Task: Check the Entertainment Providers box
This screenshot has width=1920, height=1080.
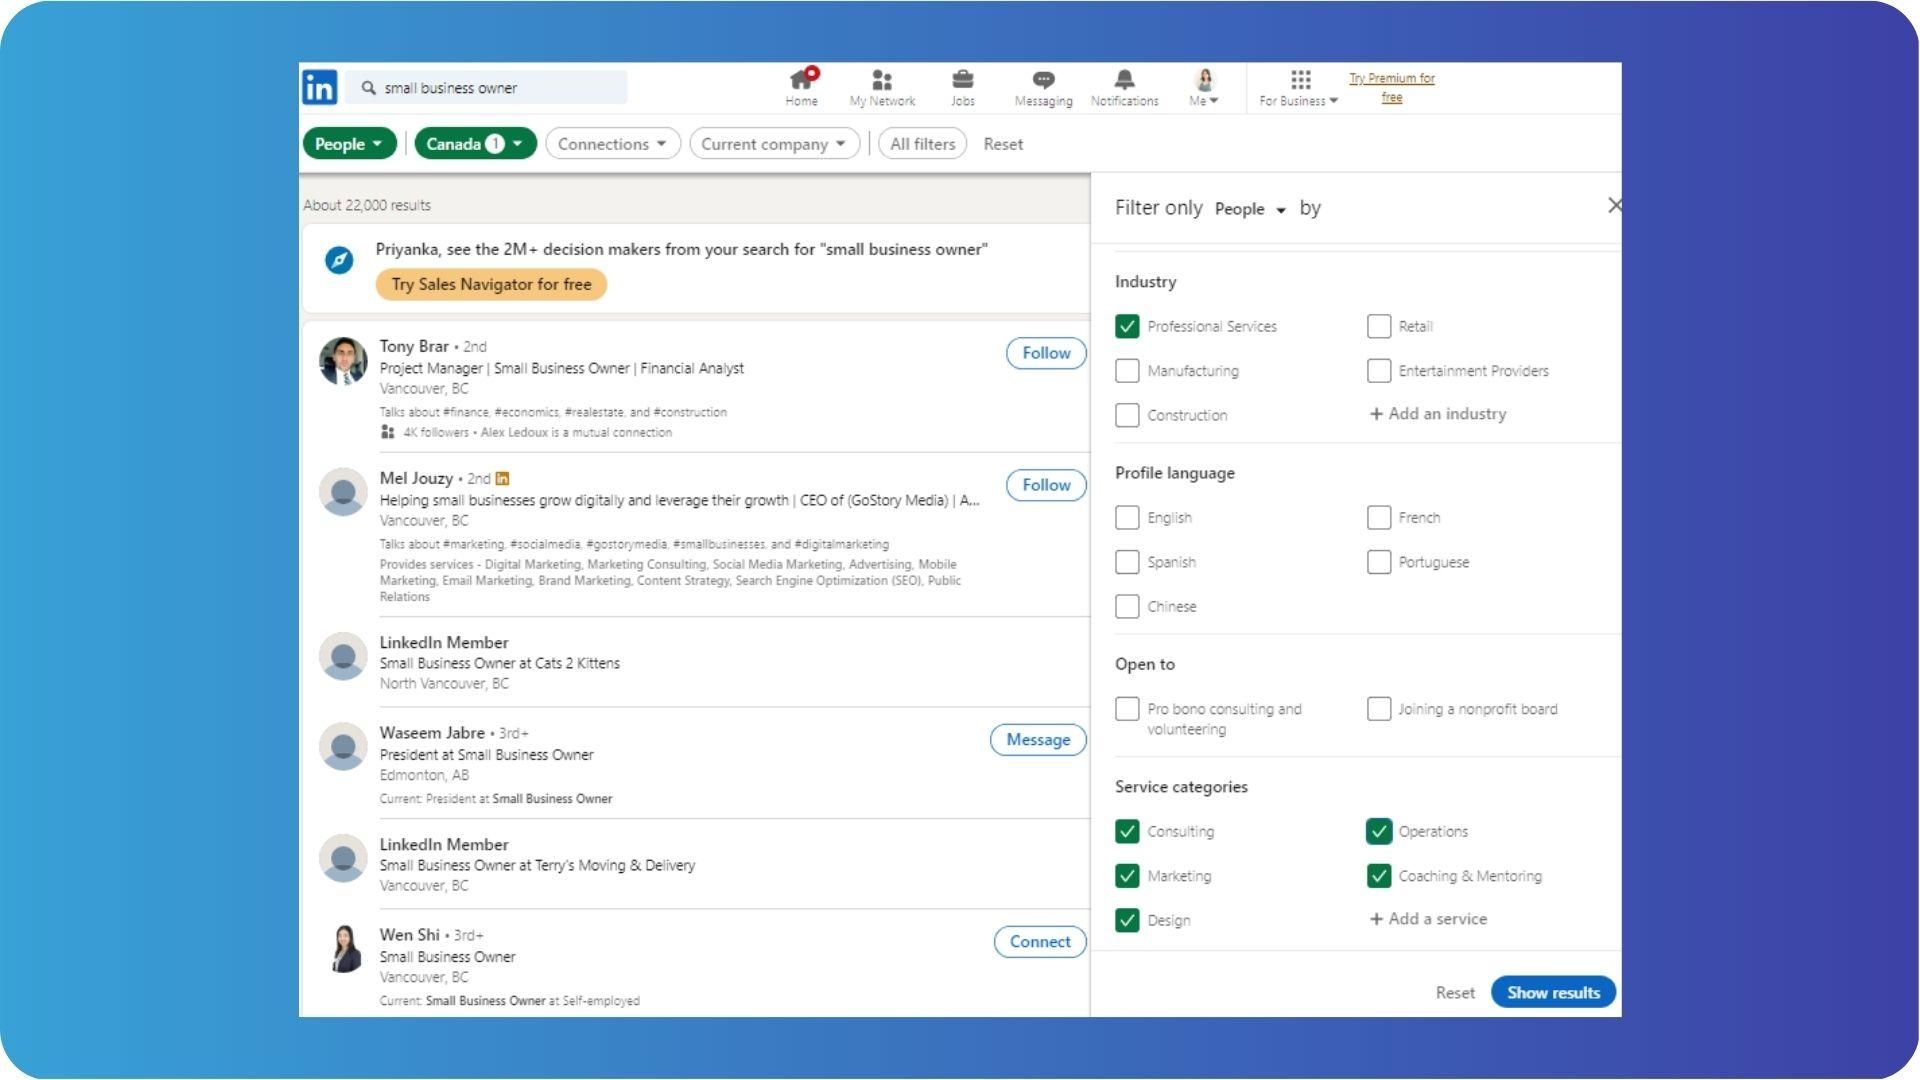Action: (1379, 371)
